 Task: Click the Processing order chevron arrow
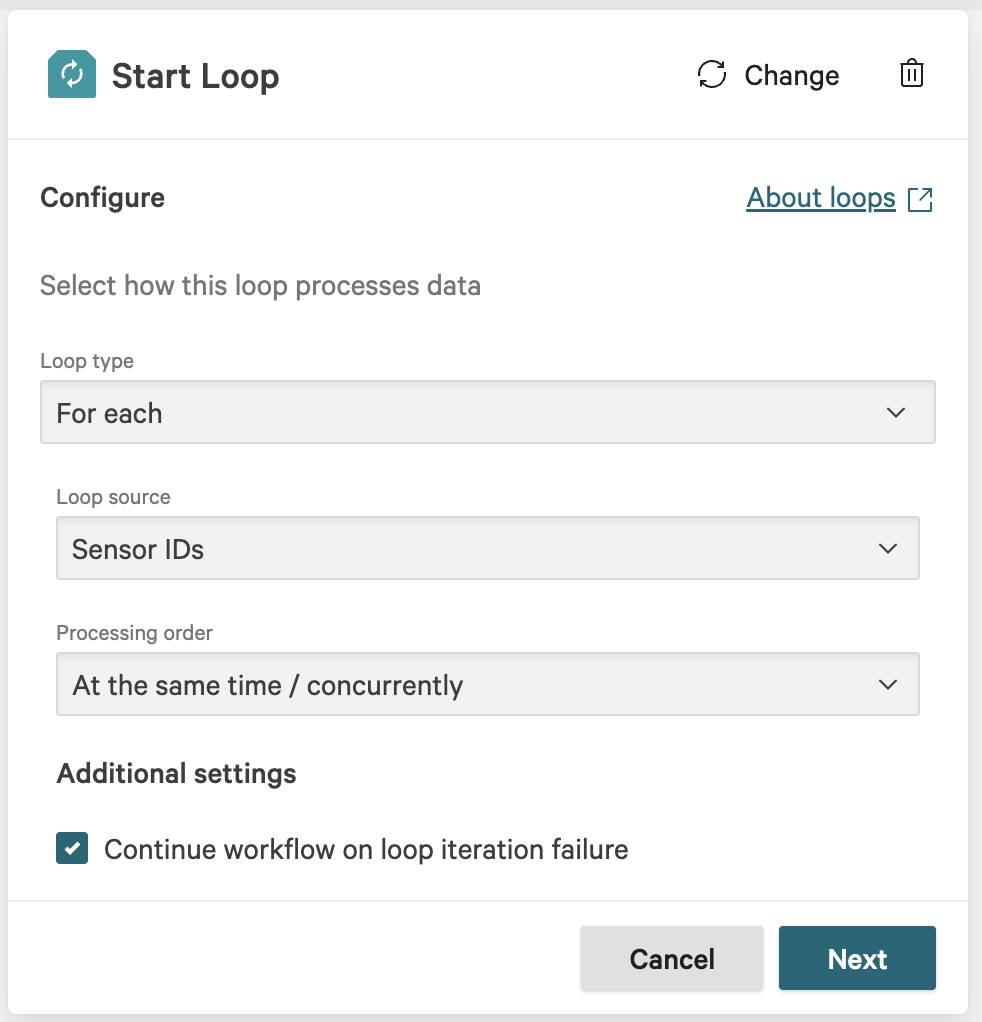[887, 685]
